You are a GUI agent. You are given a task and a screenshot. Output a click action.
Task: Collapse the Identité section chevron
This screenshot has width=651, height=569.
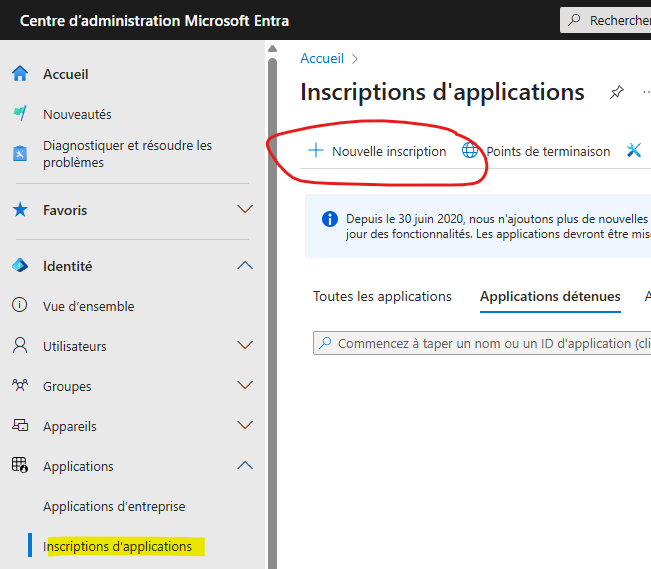pyautogui.click(x=245, y=265)
